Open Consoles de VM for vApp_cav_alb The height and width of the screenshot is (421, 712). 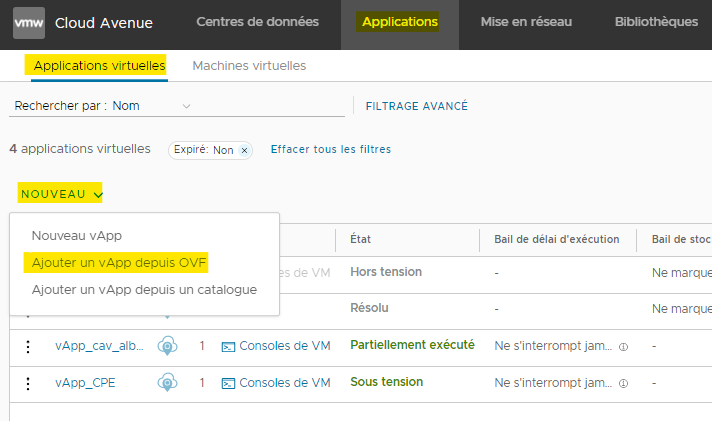(285, 346)
